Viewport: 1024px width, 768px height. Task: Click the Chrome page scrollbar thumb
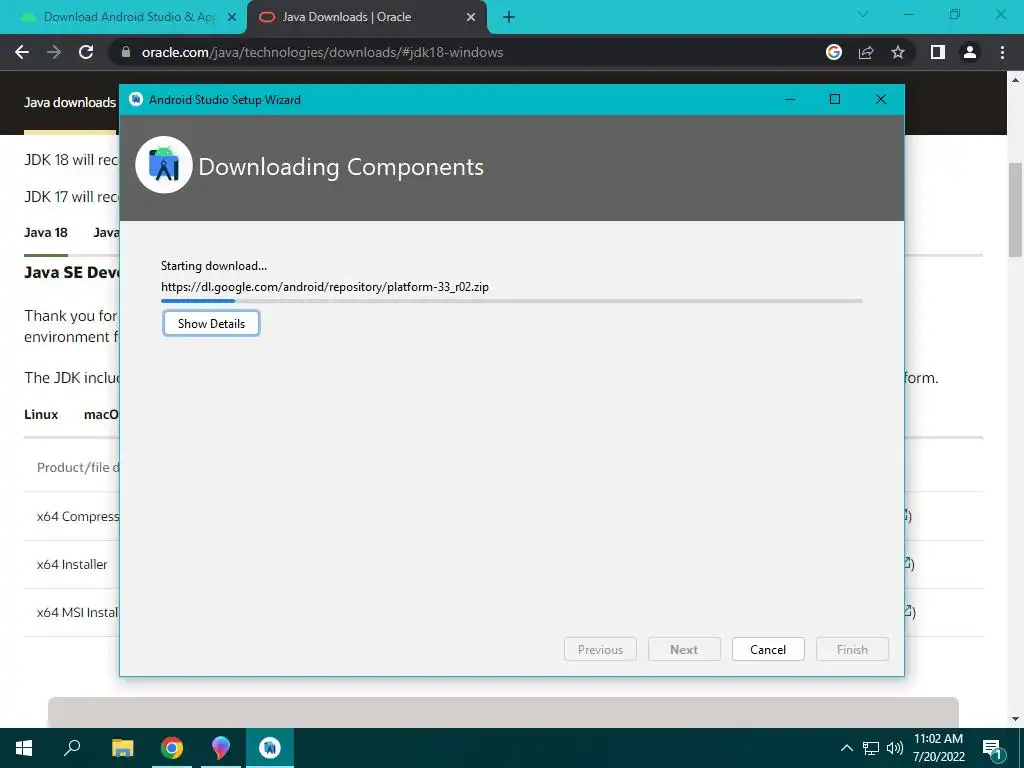coord(1016,209)
